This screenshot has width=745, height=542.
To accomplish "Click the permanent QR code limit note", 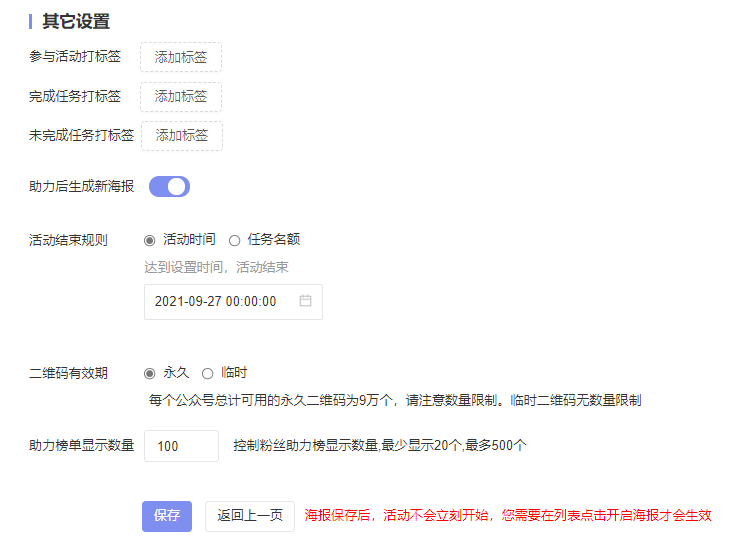I will [x=394, y=400].
